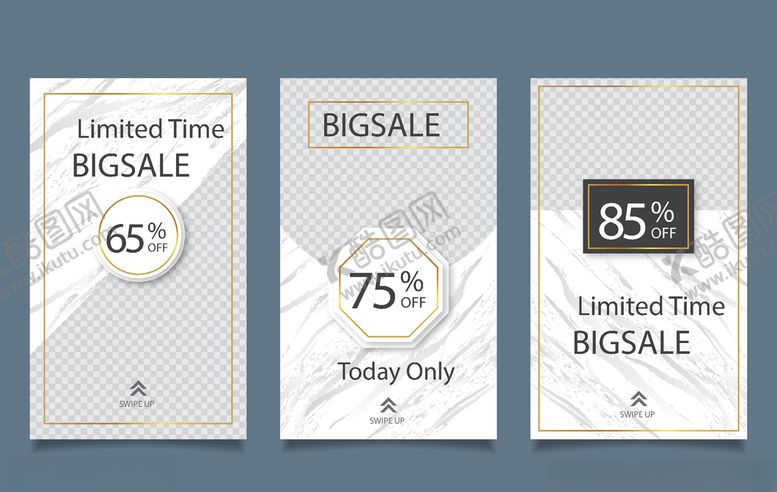Click the Today Only text
Screen dimensions: 777x492
pos(396,373)
